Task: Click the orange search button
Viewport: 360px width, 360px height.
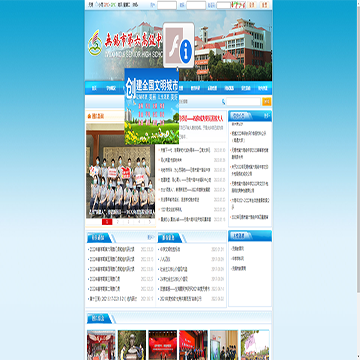Action: click(x=267, y=102)
